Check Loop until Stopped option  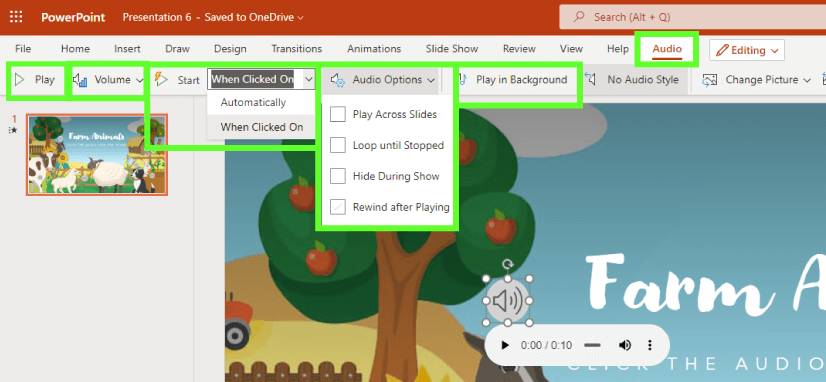pyautogui.click(x=338, y=145)
